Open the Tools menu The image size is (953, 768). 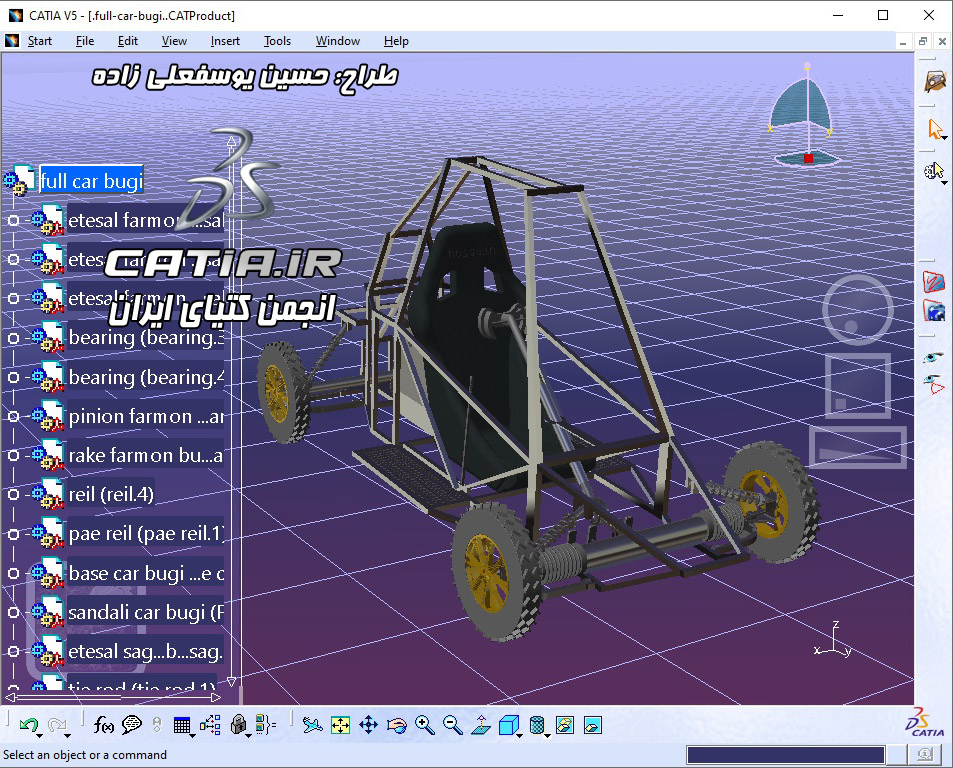coord(277,41)
